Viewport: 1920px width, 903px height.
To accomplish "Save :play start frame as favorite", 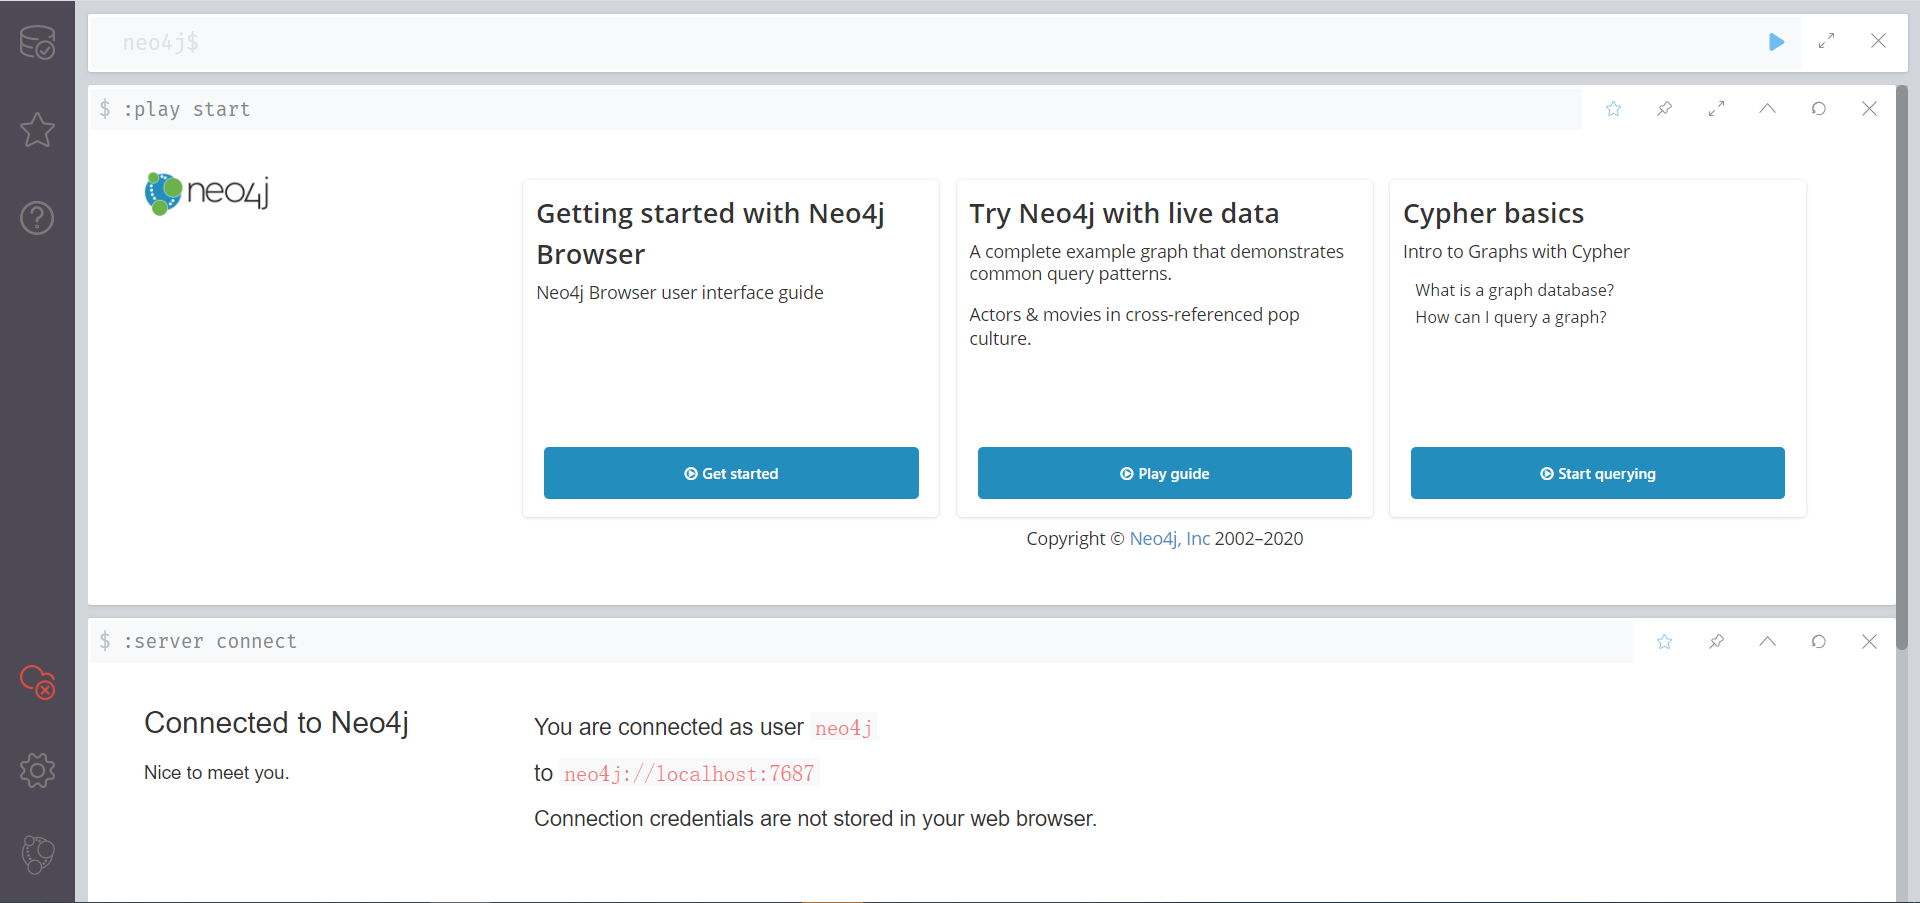I will point(1613,108).
